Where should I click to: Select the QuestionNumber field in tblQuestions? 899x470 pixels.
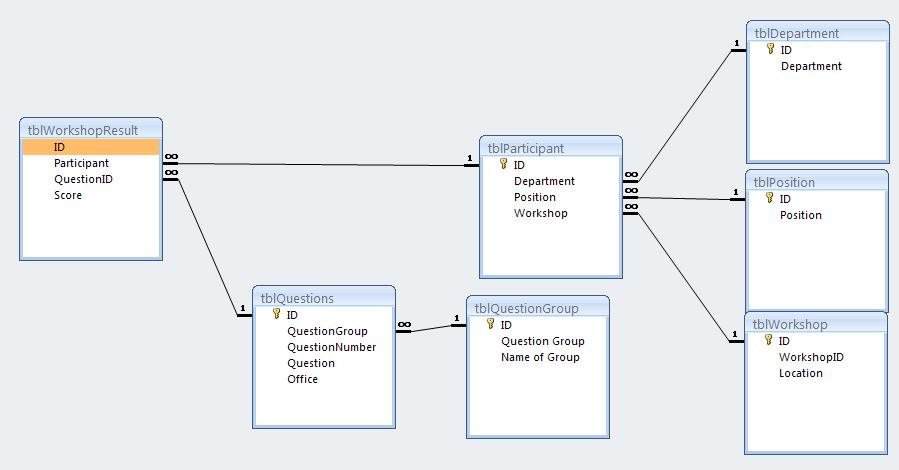pos(331,347)
